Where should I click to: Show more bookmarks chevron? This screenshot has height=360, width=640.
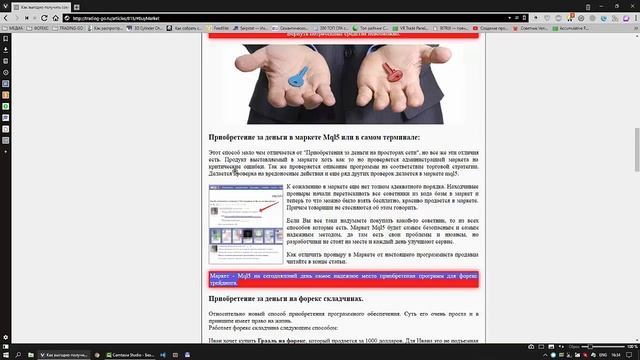pos(636,28)
